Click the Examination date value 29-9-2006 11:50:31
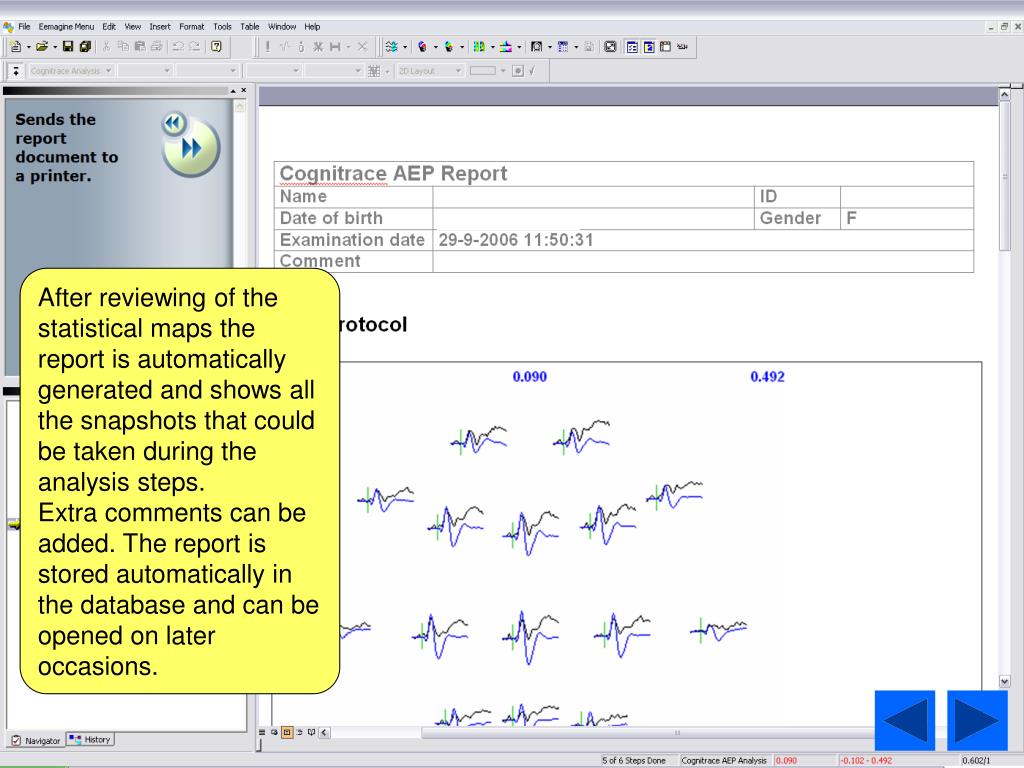Image resolution: width=1024 pixels, height=768 pixels. 516,240
